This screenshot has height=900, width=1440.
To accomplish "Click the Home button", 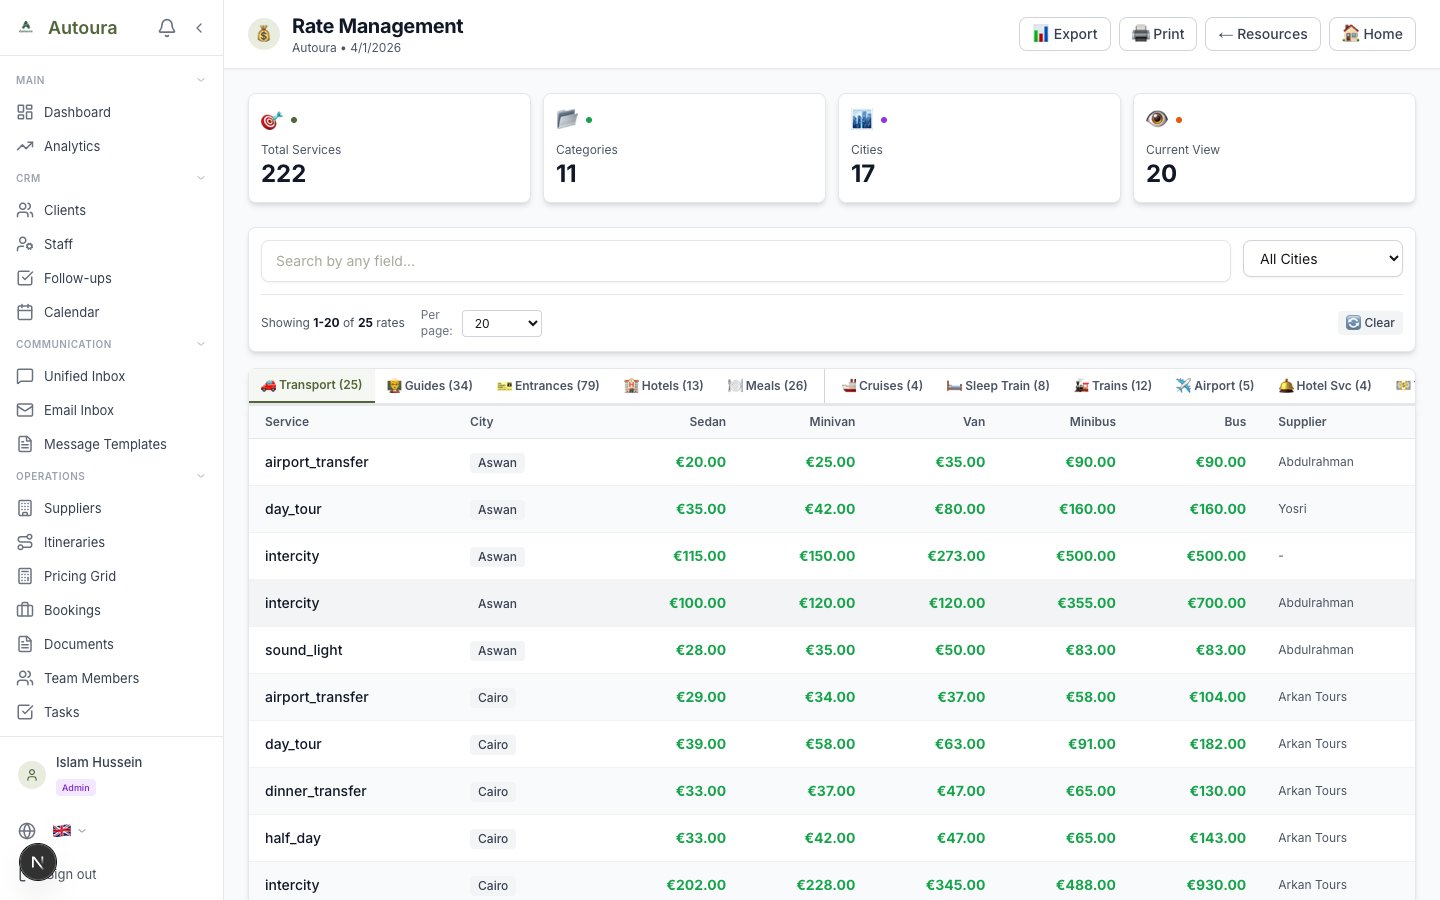I will pyautogui.click(x=1372, y=34).
